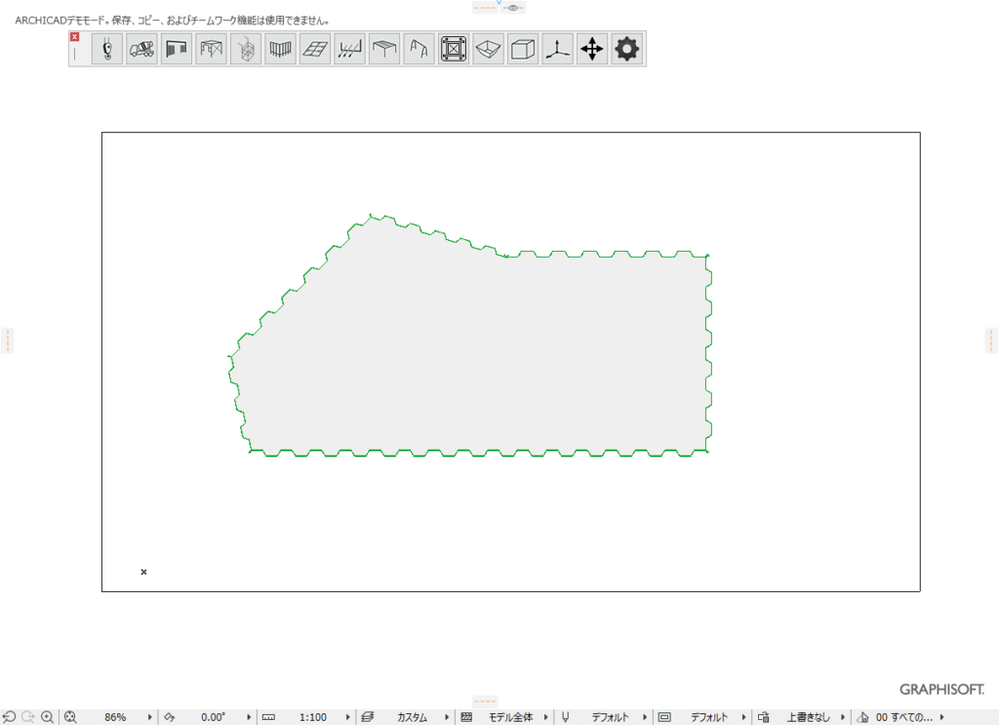This screenshot has height=725, width=999.
Task: Click the fit in window icon
Action: point(70,717)
